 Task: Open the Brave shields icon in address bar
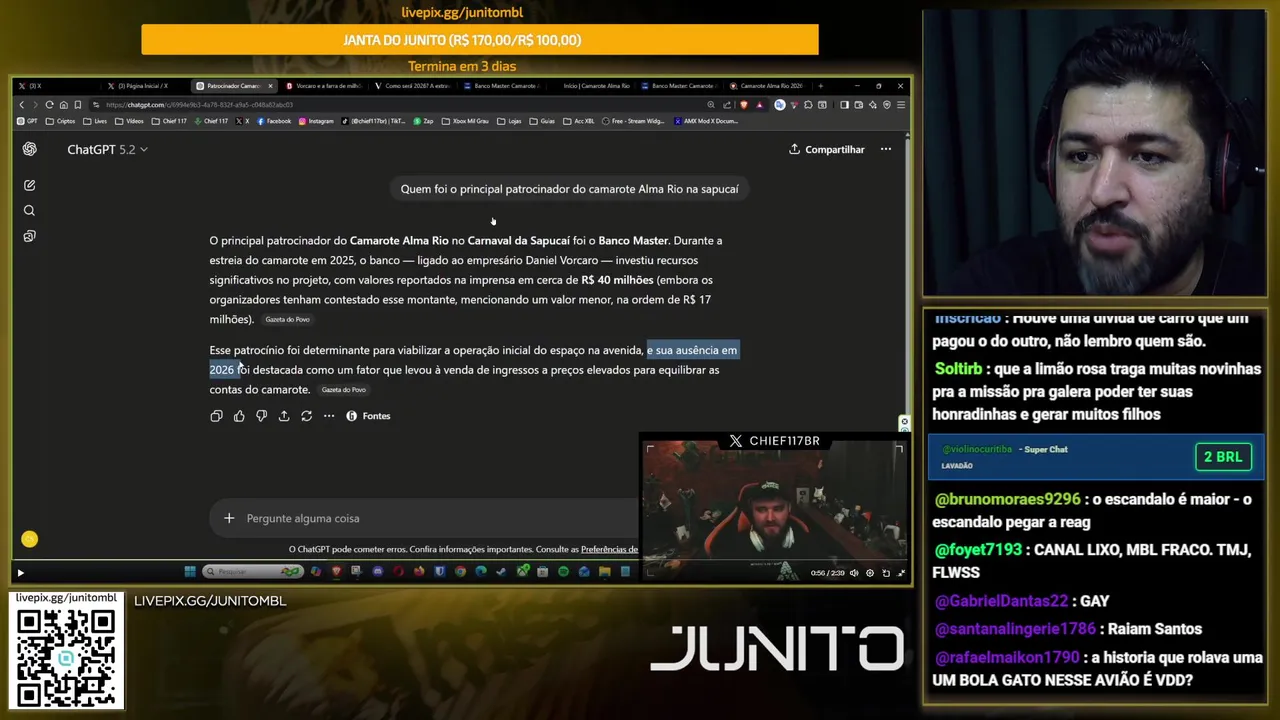pos(744,105)
